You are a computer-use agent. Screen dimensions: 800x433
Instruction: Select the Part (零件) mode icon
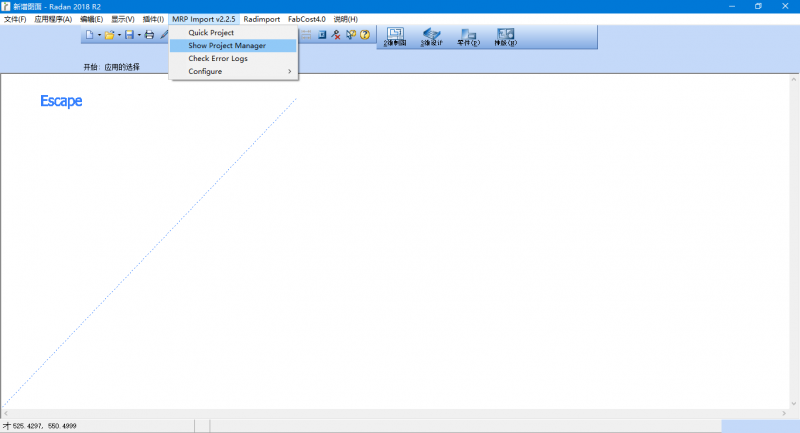(468, 37)
